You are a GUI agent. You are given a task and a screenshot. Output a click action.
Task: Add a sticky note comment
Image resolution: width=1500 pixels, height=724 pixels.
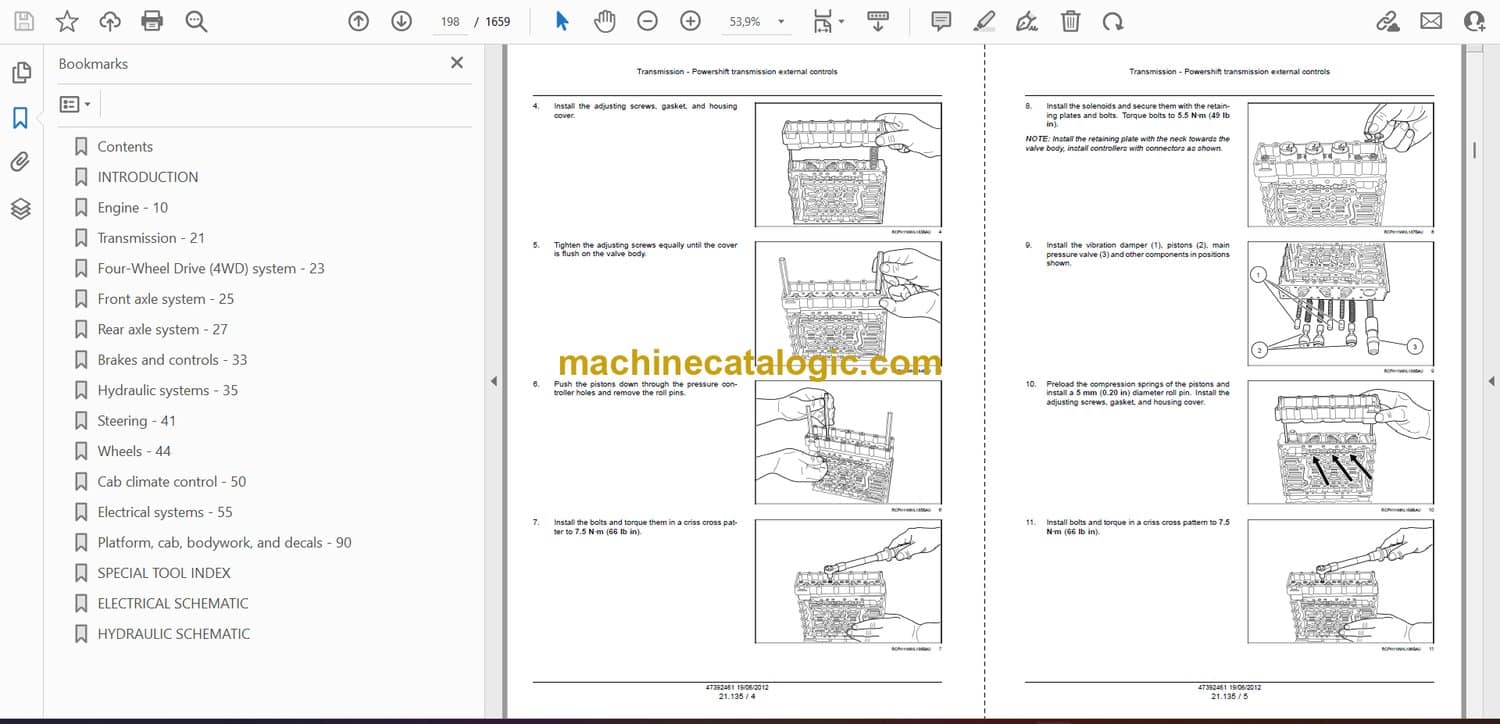pyautogui.click(x=941, y=21)
